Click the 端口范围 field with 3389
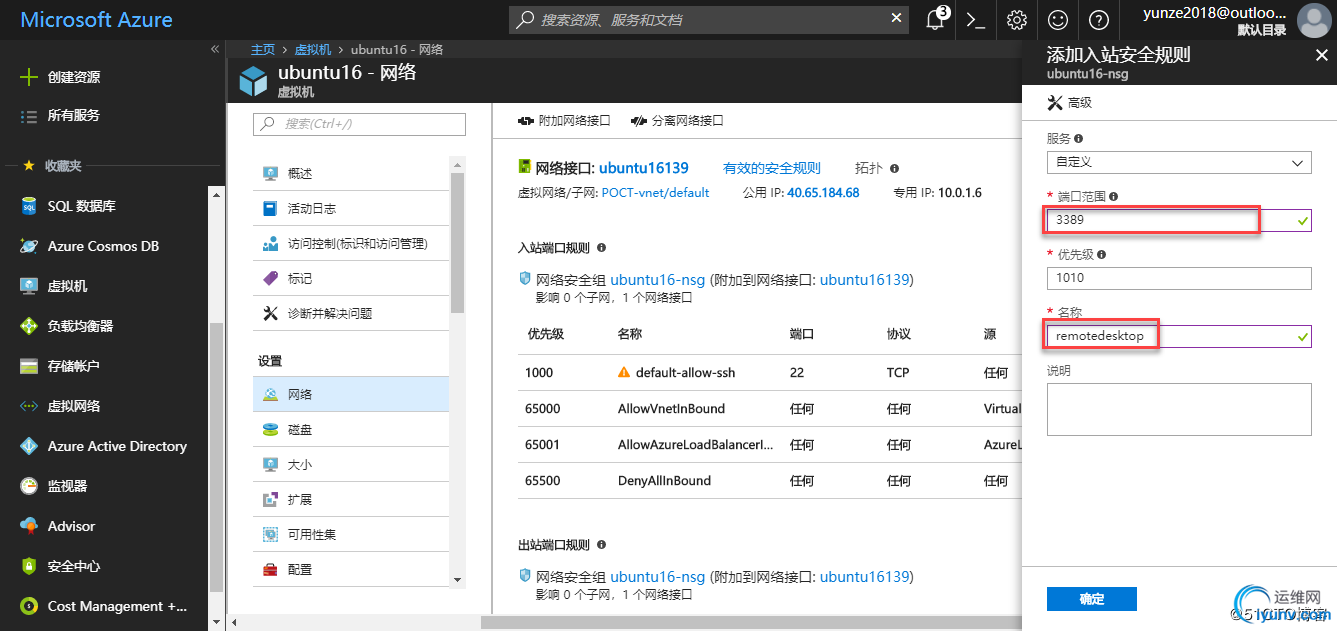The height and width of the screenshot is (631, 1337). [1179, 220]
